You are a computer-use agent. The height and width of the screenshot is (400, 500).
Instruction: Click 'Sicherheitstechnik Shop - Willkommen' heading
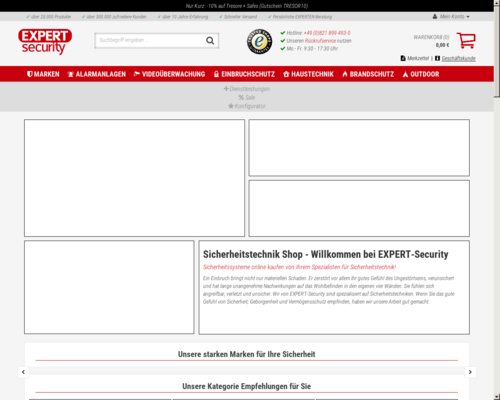pos(325,254)
